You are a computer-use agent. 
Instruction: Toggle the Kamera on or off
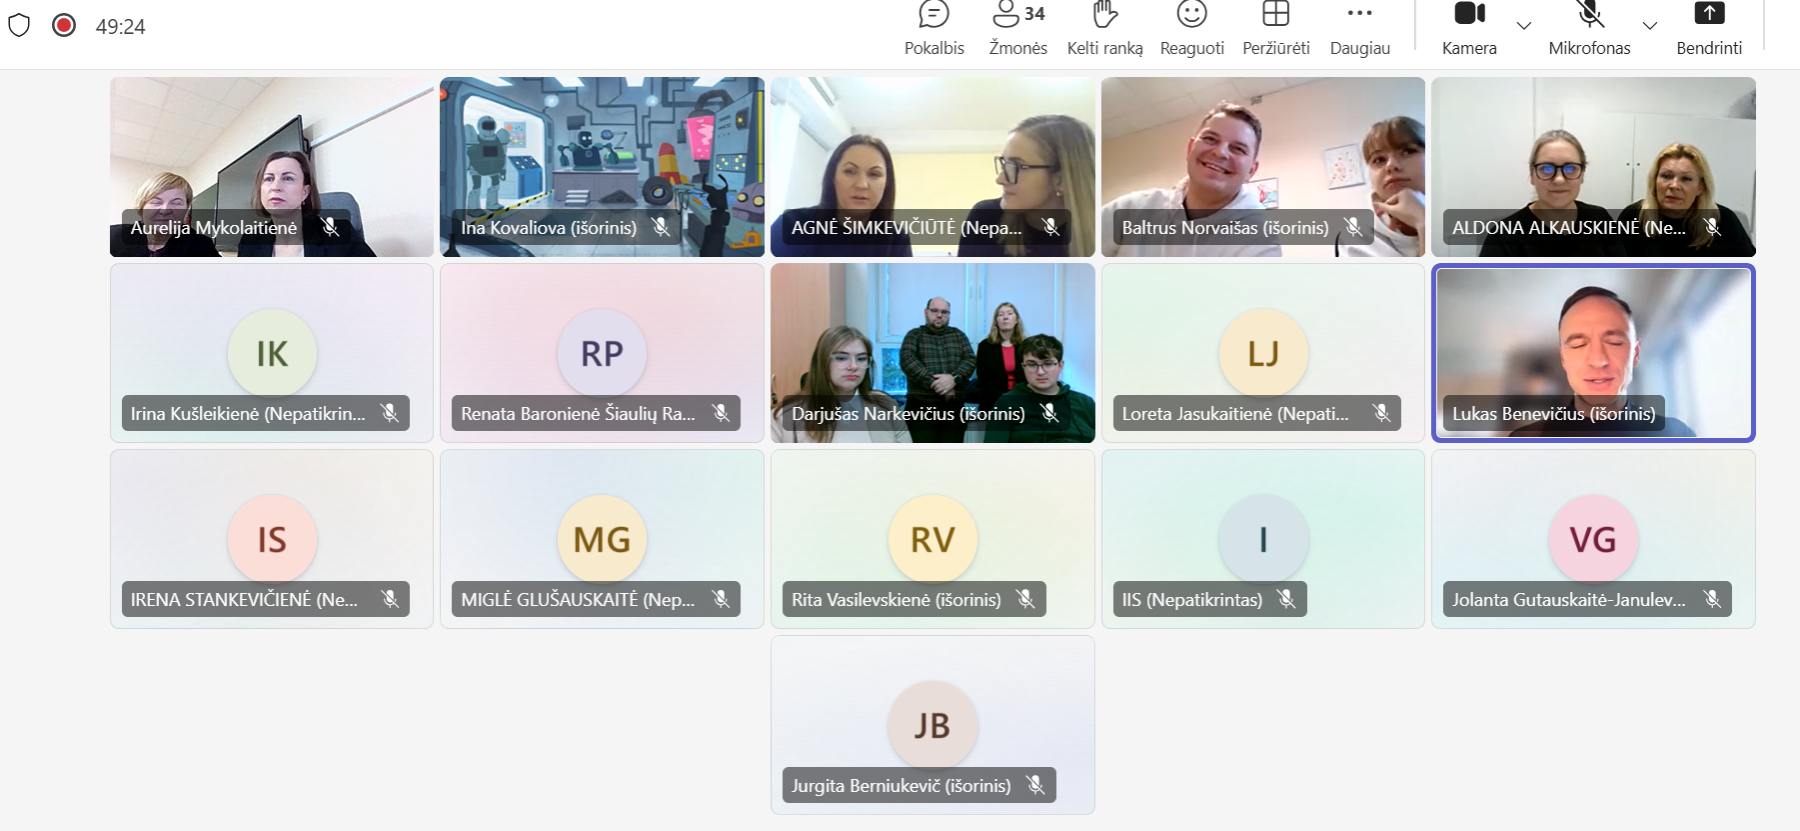(x=1469, y=28)
